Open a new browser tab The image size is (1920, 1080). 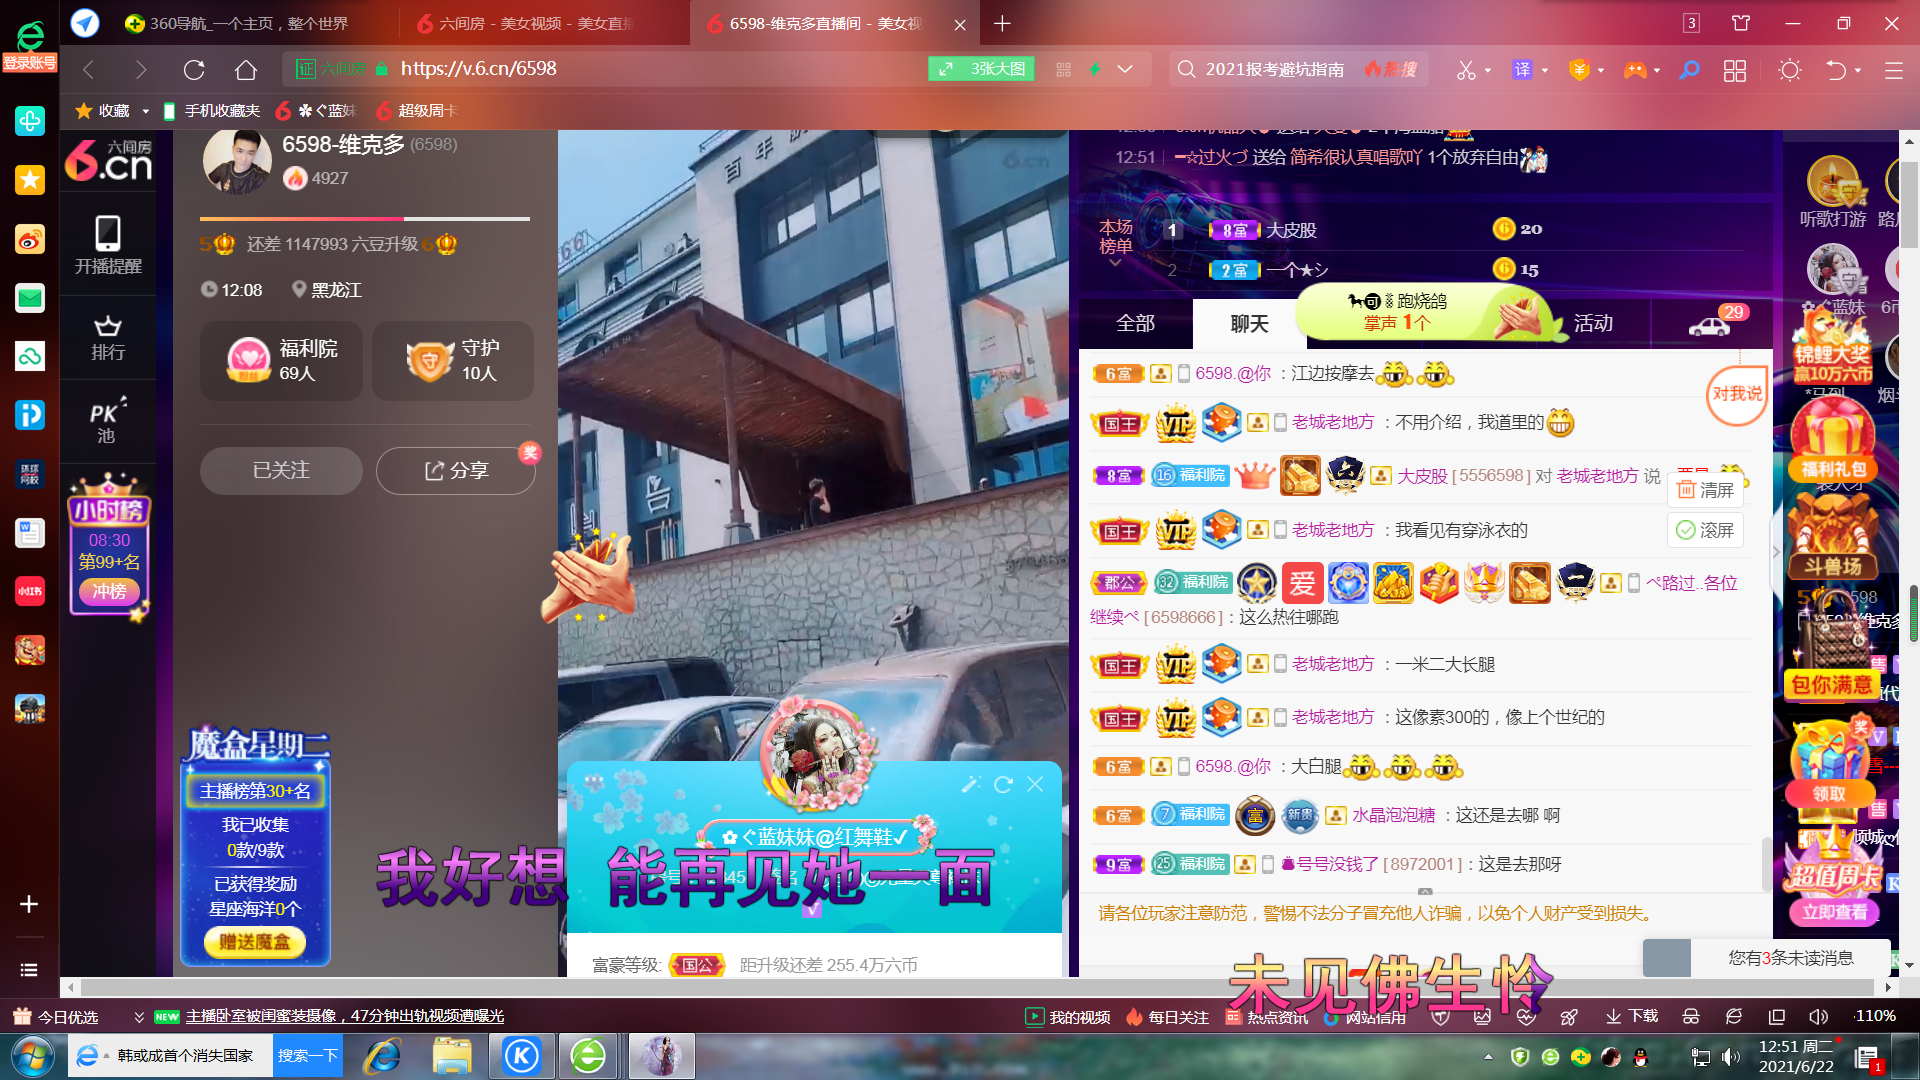[1002, 23]
